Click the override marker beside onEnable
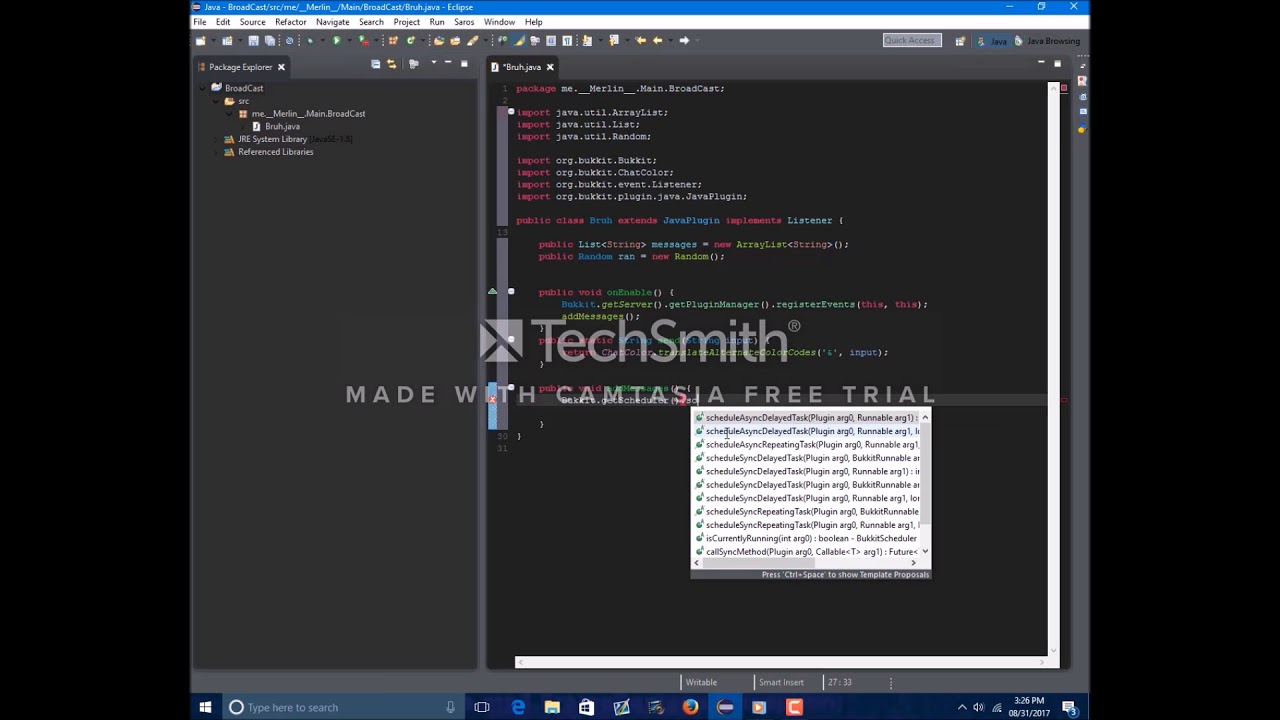Screen dimensions: 1280x720 (x=492, y=292)
